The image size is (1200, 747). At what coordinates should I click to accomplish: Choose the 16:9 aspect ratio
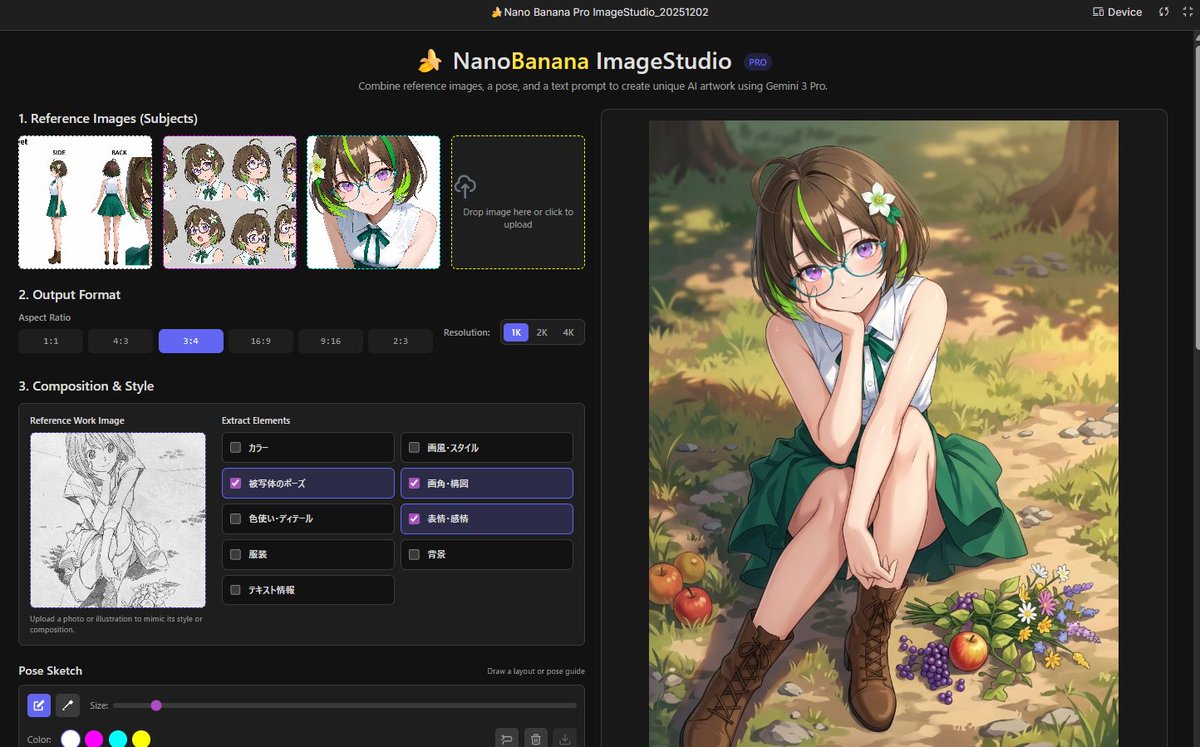260,341
